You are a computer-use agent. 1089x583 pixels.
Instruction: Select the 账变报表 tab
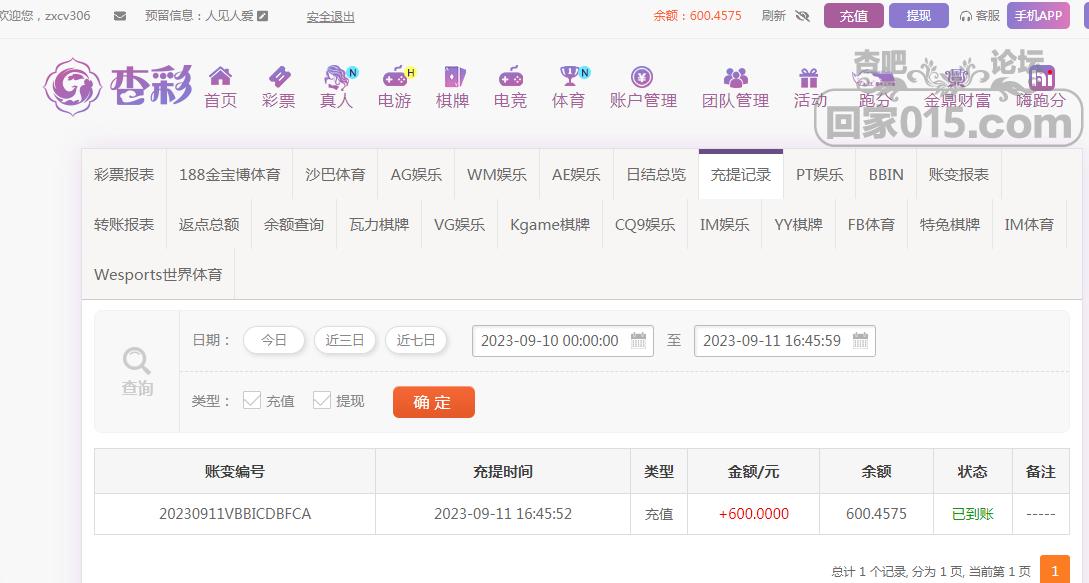pyautogui.click(x=959, y=174)
